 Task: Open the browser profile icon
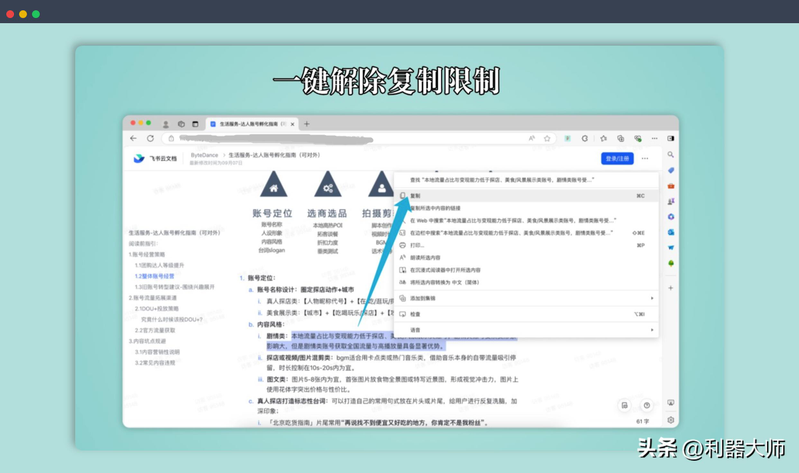click(x=166, y=124)
